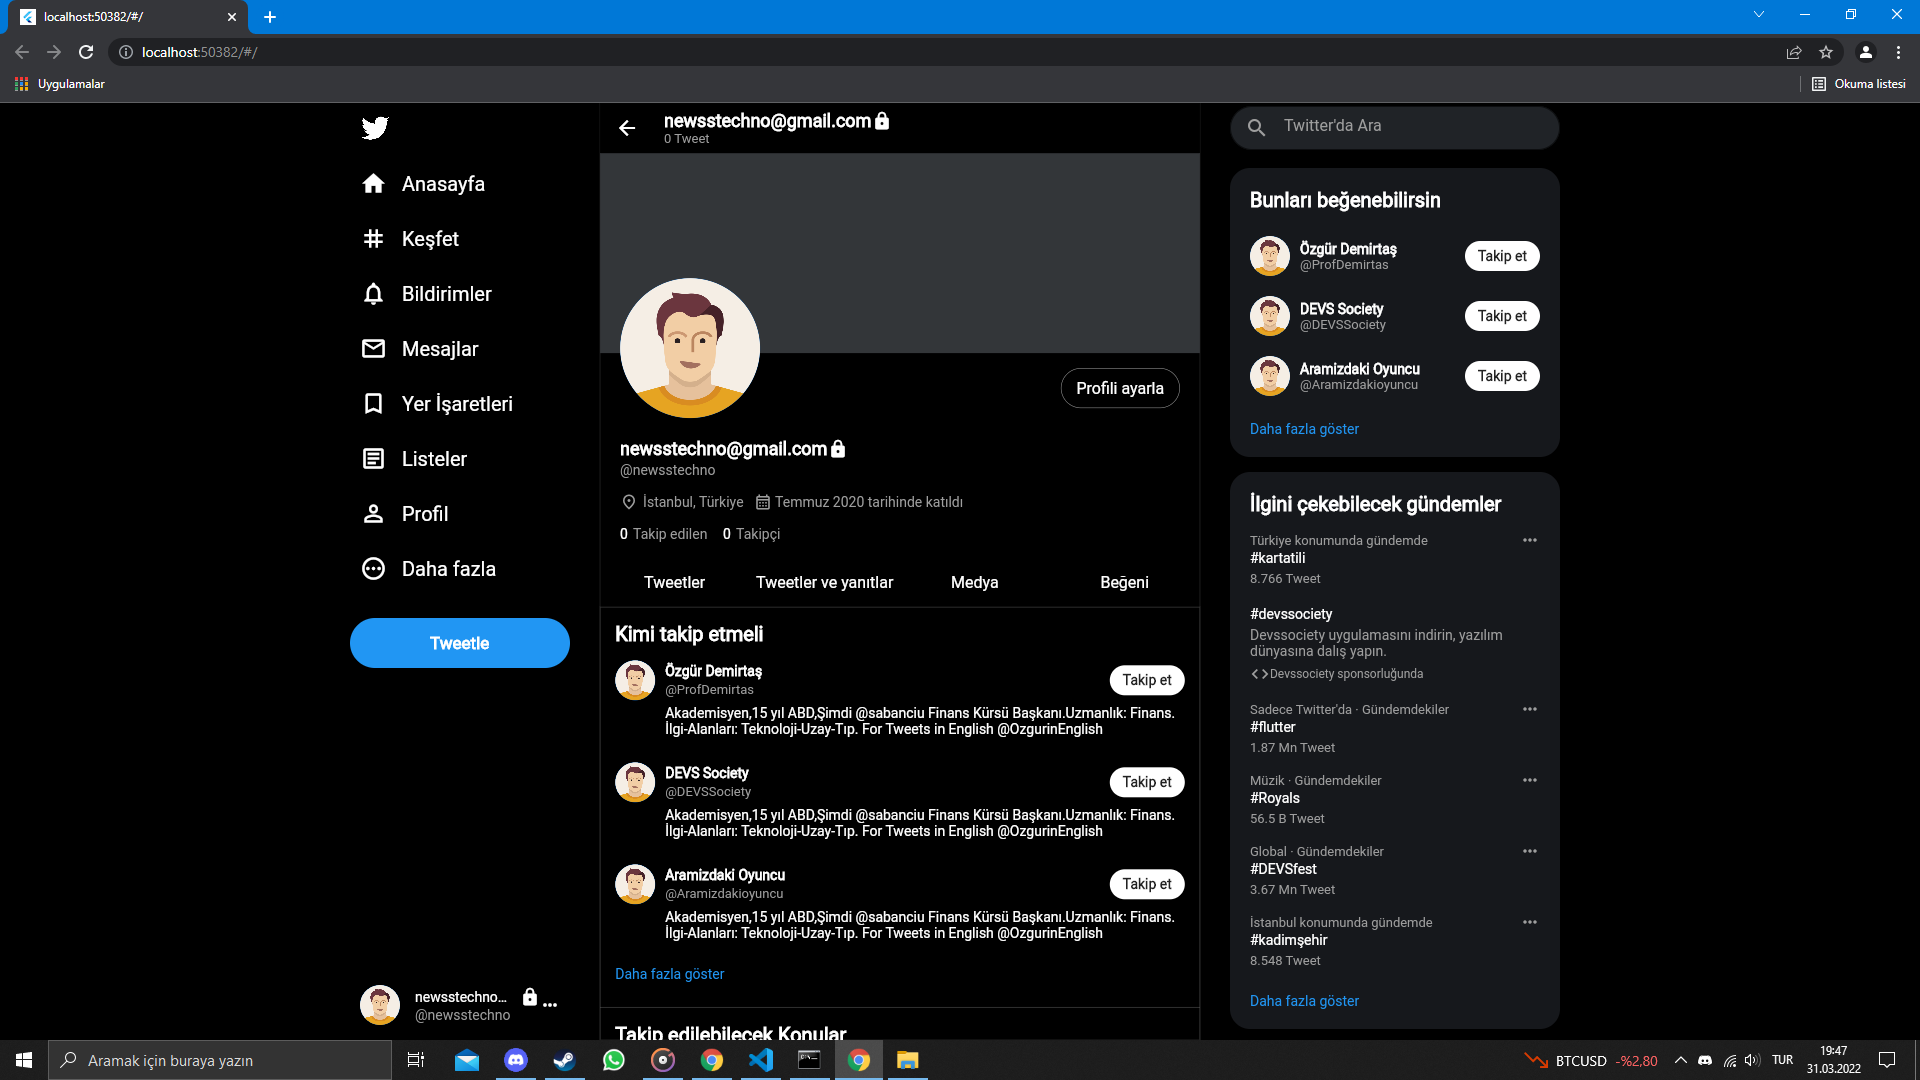The image size is (1920, 1080).
Task: Go back with the header arrow
Action: pos(627,128)
